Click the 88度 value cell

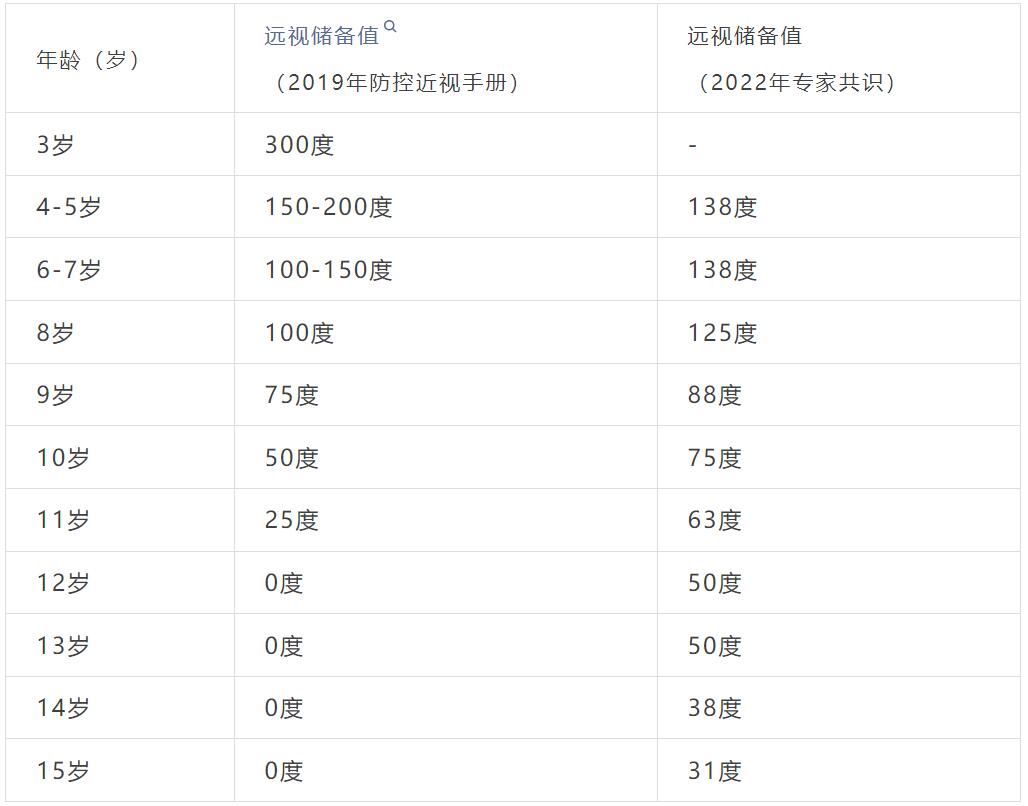coord(714,395)
